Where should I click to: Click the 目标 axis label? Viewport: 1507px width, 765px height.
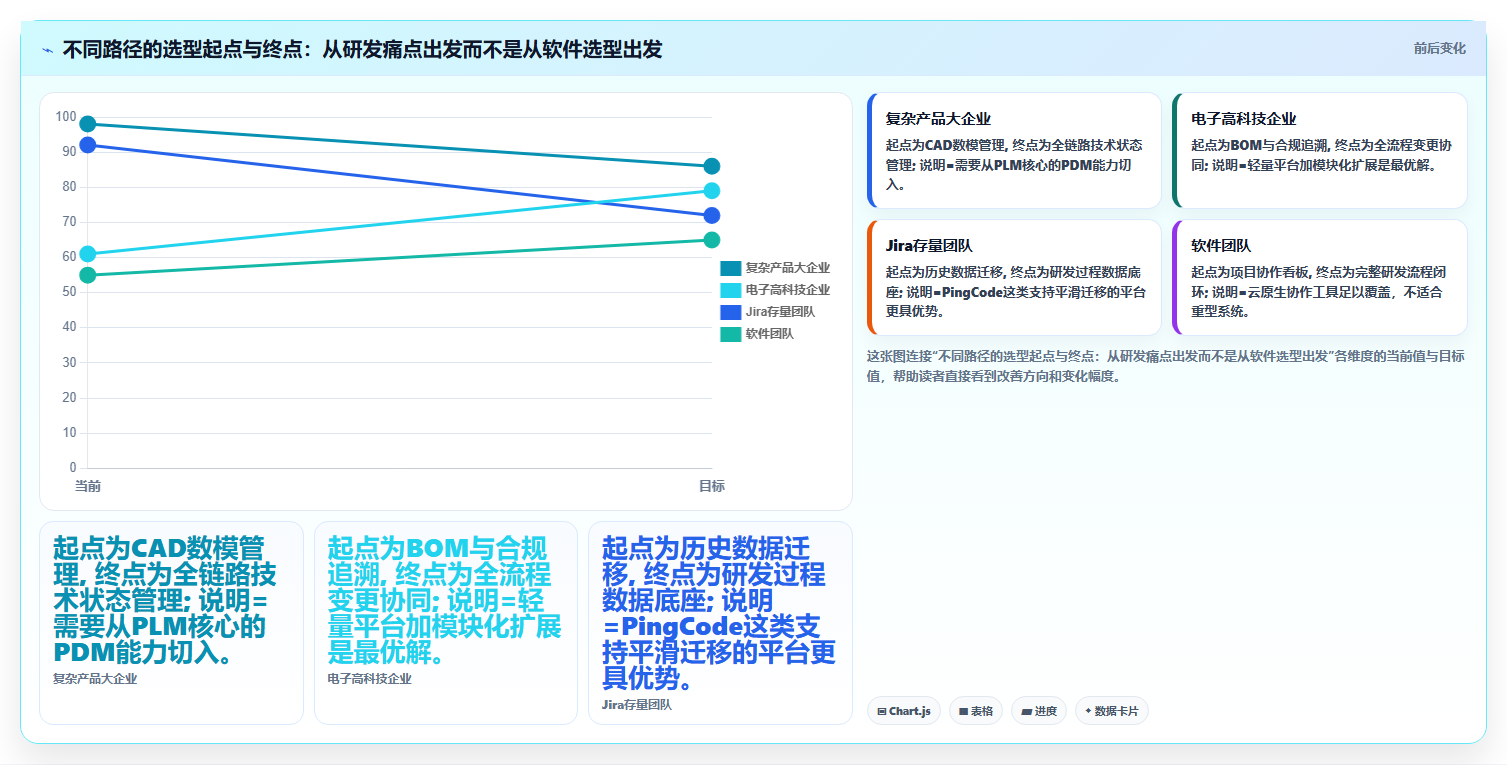coord(712,486)
